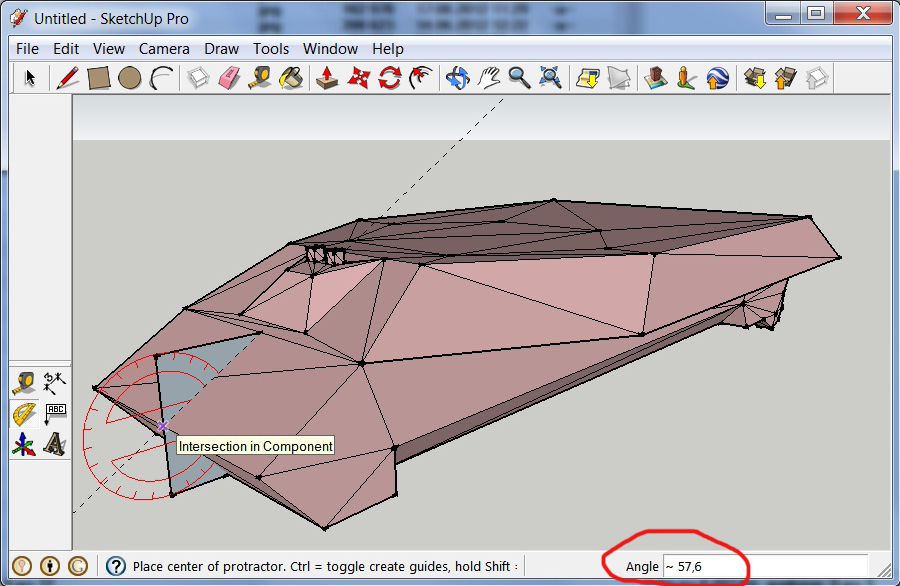The image size is (900, 586).
Task: Select the Dimensions tool in side panel
Action: 54,380
